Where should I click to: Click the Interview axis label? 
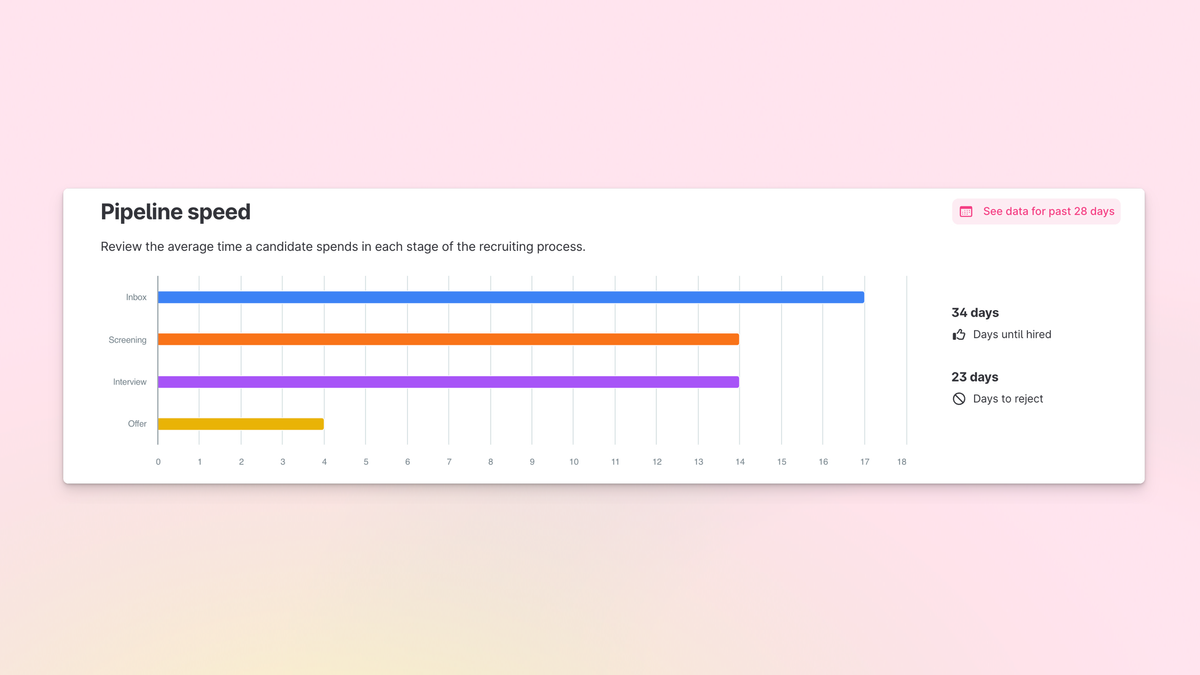(x=130, y=382)
